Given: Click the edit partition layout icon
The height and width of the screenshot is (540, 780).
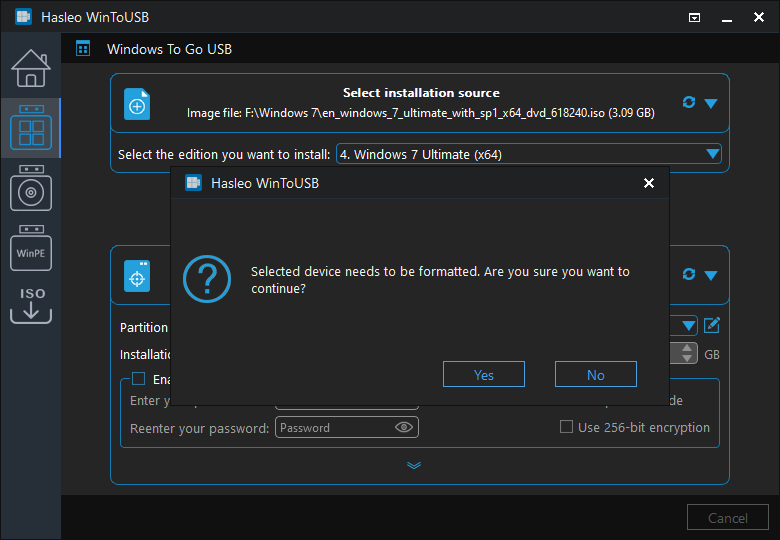Looking at the screenshot, I should tap(712, 325).
